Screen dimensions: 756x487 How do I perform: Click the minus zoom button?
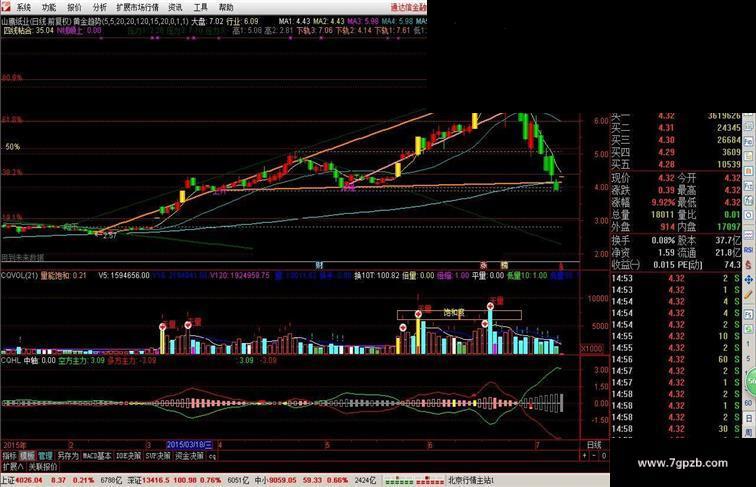click(x=594, y=456)
